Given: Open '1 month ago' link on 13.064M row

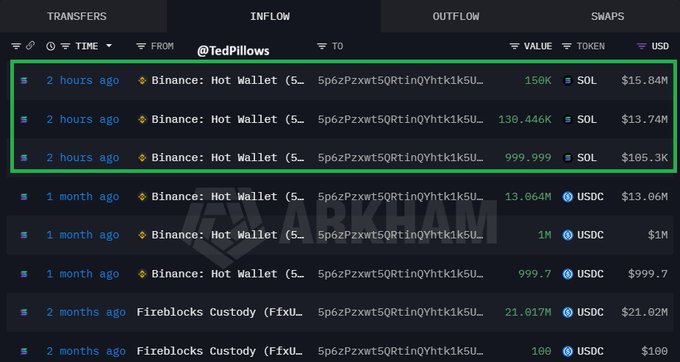Looking at the screenshot, I should pyautogui.click(x=83, y=197).
